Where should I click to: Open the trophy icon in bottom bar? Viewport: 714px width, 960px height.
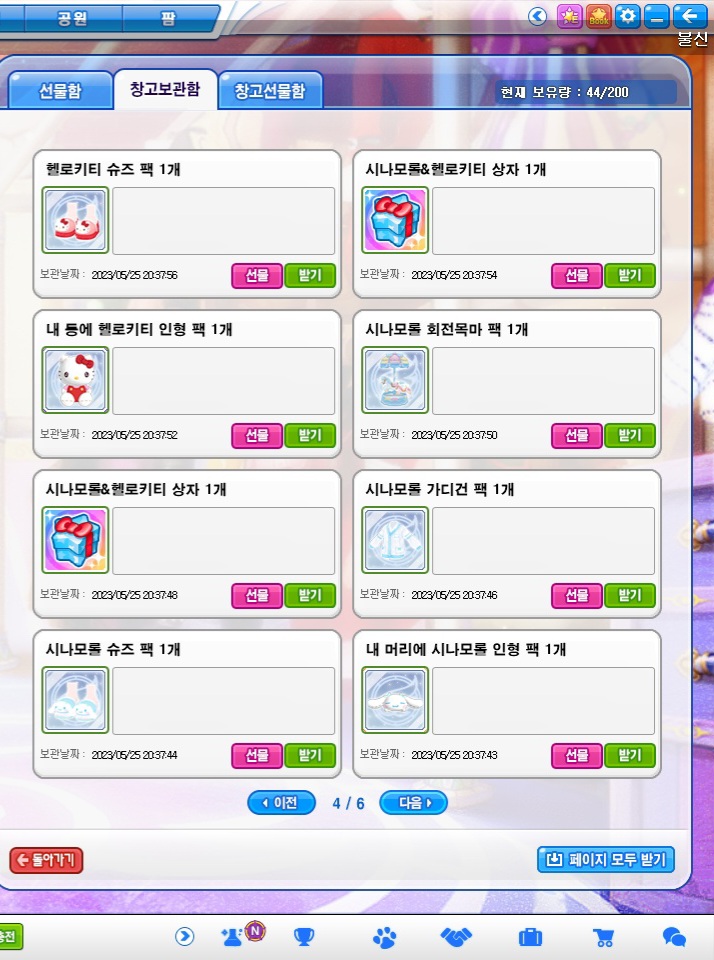point(304,936)
